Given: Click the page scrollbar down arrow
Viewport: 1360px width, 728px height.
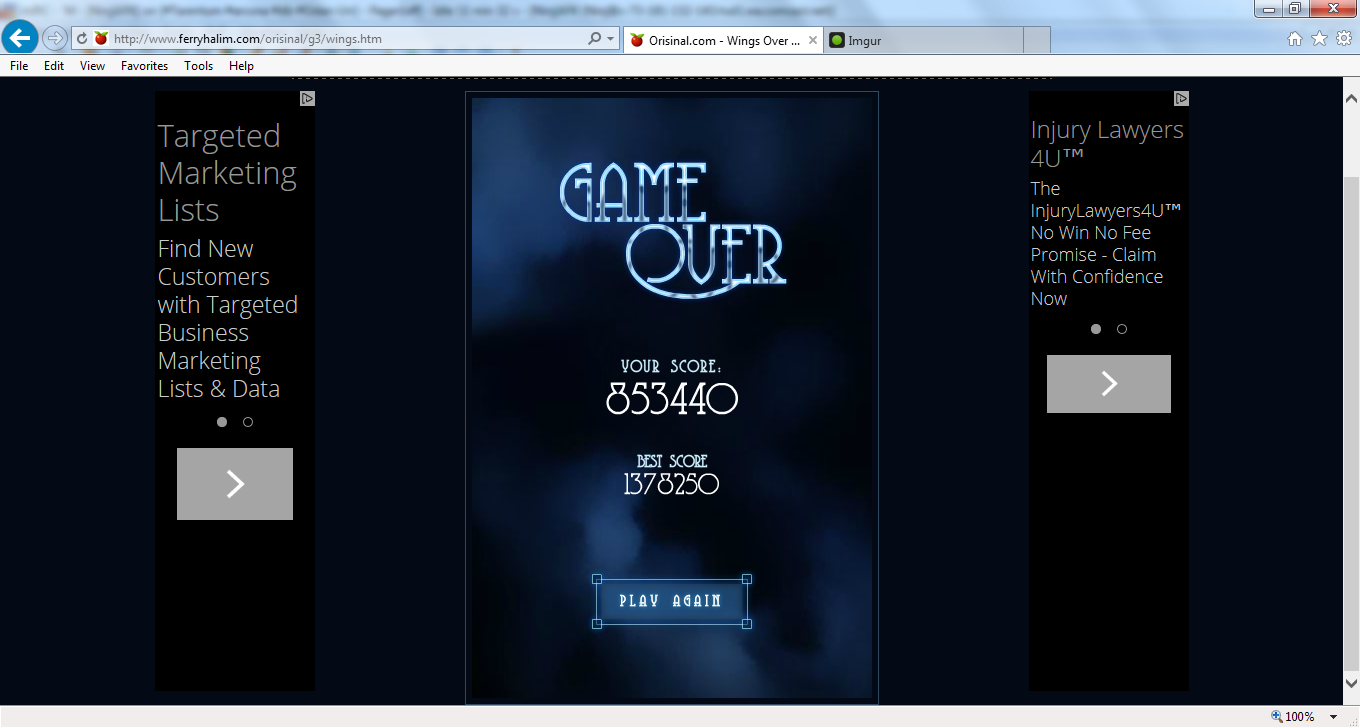Looking at the screenshot, I should click(x=1350, y=682).
